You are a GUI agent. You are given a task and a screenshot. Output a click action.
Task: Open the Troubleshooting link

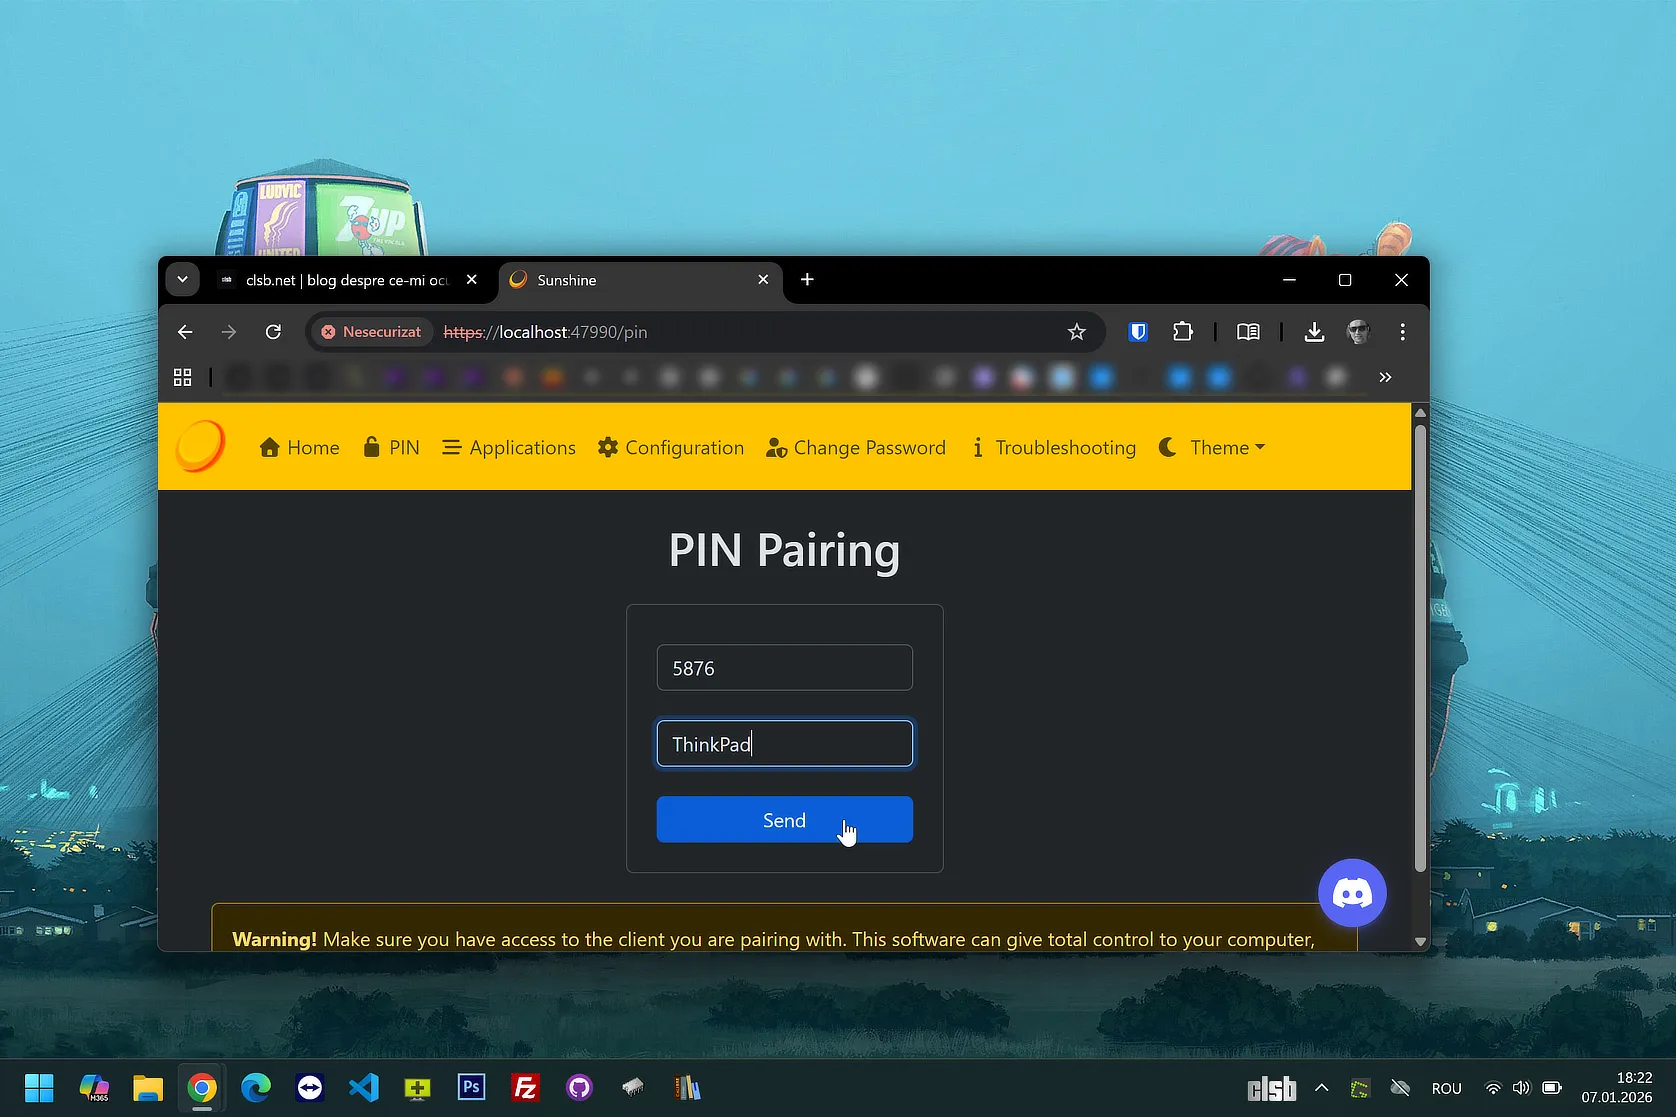1054,448
